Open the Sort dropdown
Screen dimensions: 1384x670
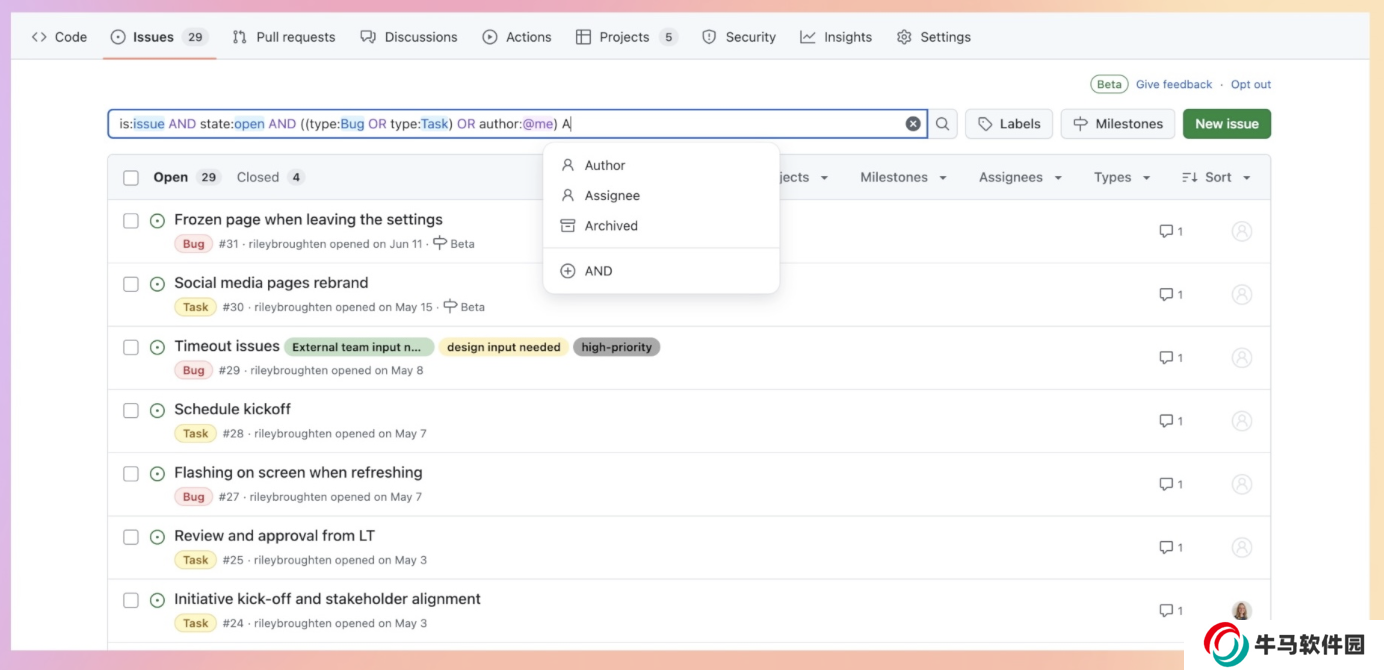1216,177
